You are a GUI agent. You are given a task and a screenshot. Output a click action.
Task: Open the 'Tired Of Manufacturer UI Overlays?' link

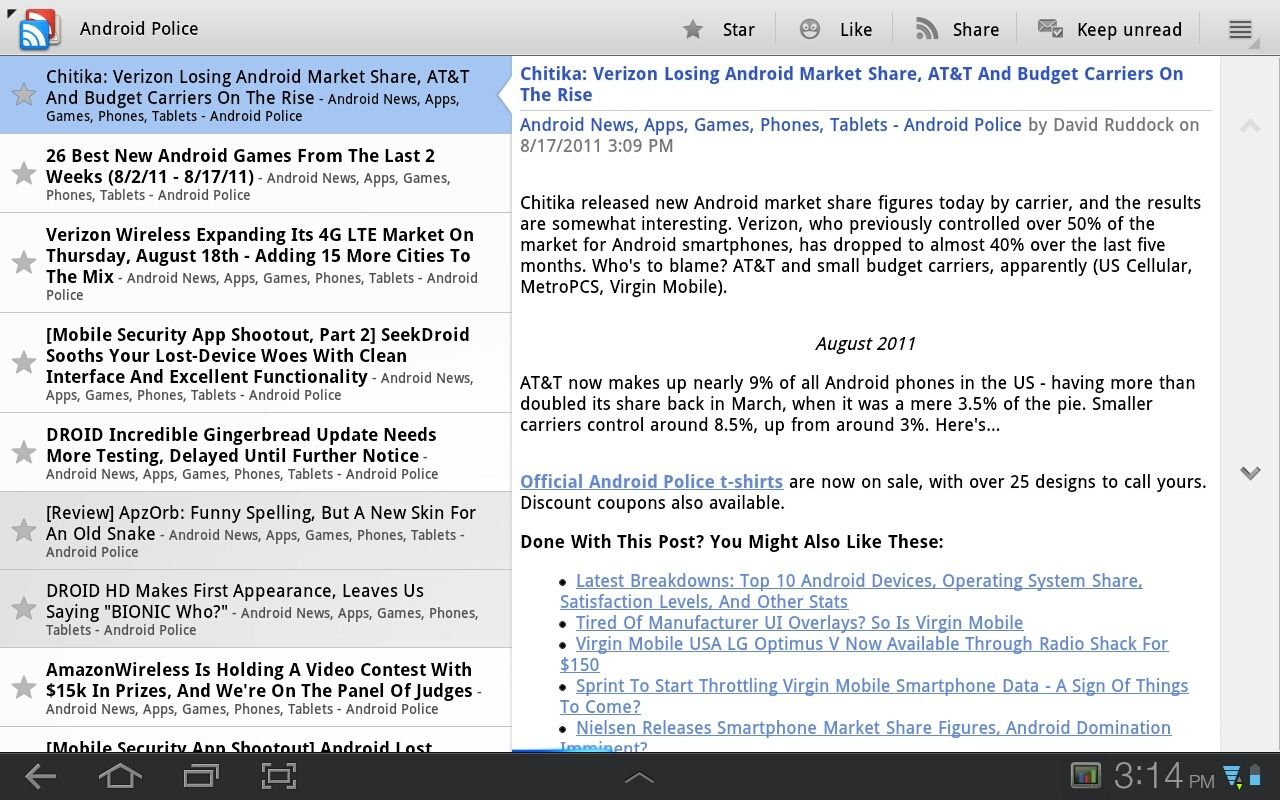click(799, 622)
